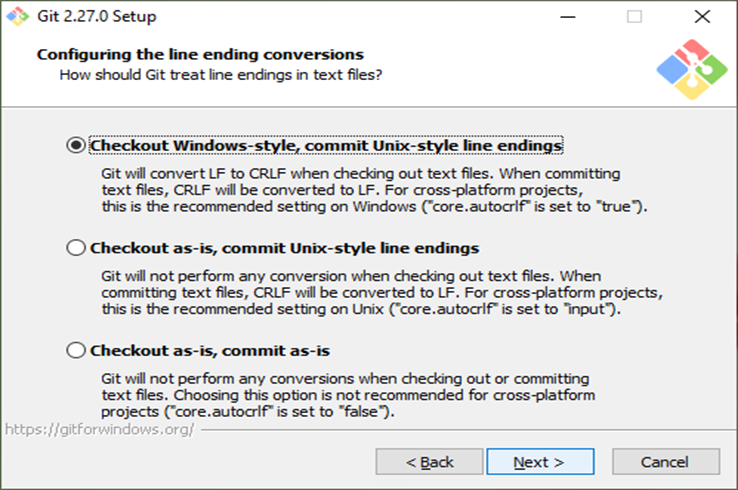The width and height of the screenshot is (738, 490).
Task: Enable the Checkout as-is, commit as-is radio
Action: (x=75, y=351)
